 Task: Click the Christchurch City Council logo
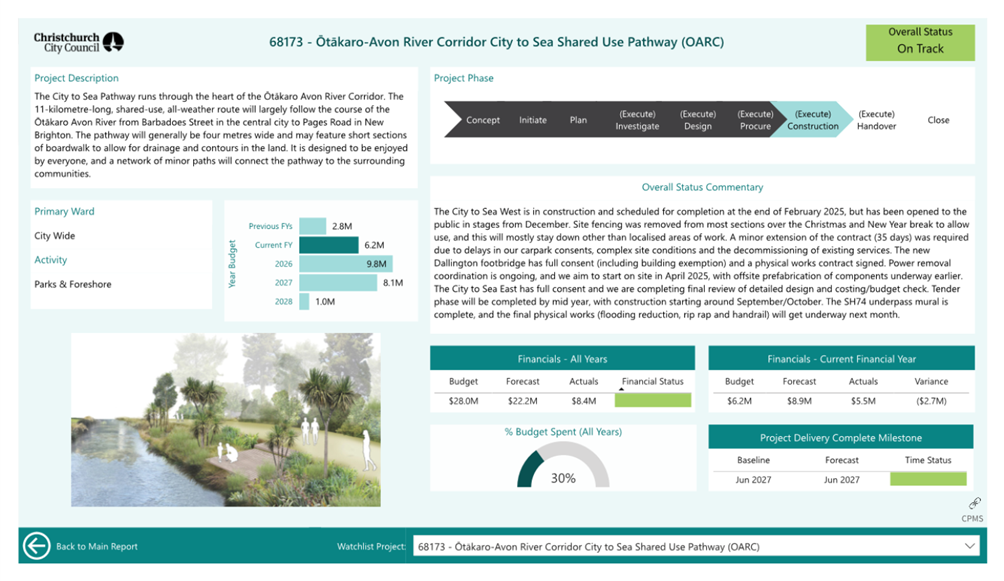(x=78, y=42)
